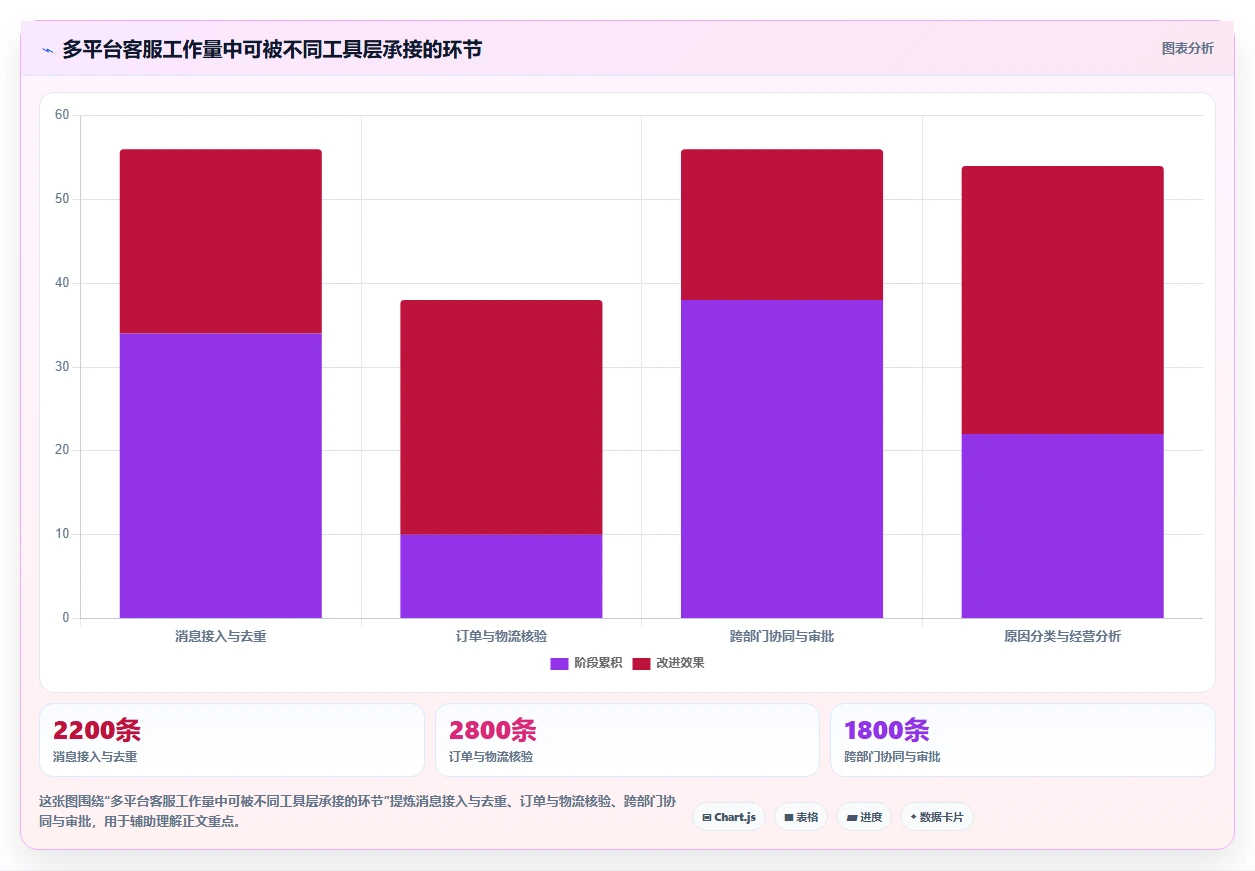Click the red segment of 原因分类与经营分析 bar

point(1063,300)
